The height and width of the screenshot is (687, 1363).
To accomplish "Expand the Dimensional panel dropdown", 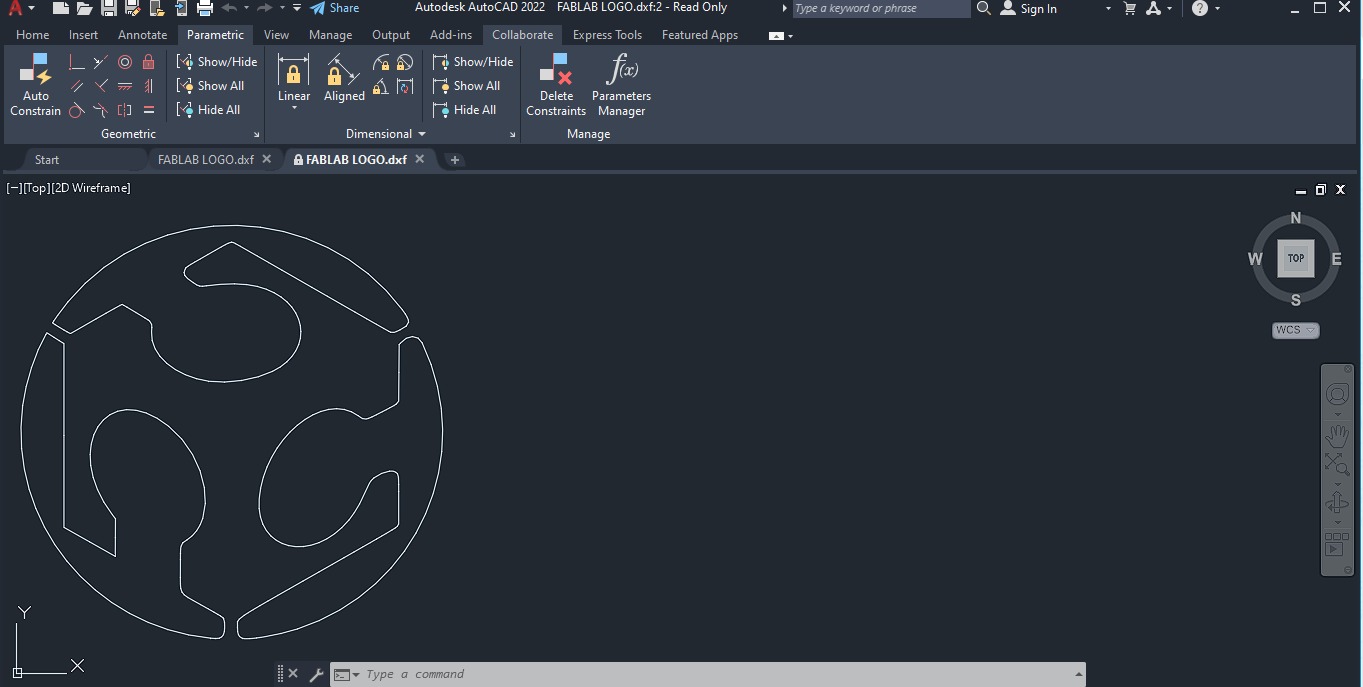I will click(x=422, y=134).
